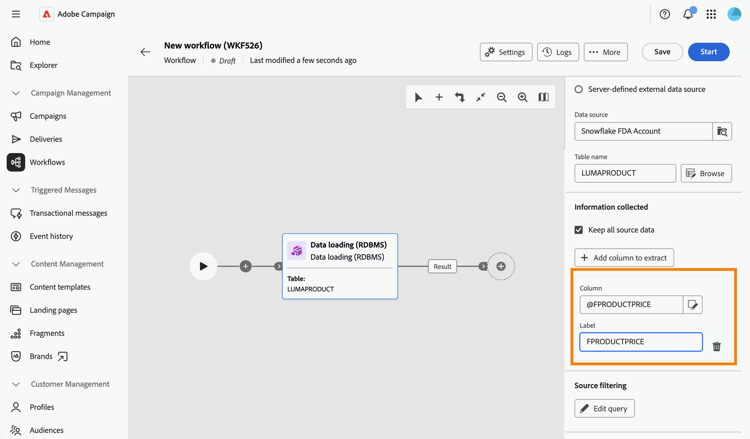Click the Draft status text
Viewport: 750px width, 439px height.
[x=227, y=61]
